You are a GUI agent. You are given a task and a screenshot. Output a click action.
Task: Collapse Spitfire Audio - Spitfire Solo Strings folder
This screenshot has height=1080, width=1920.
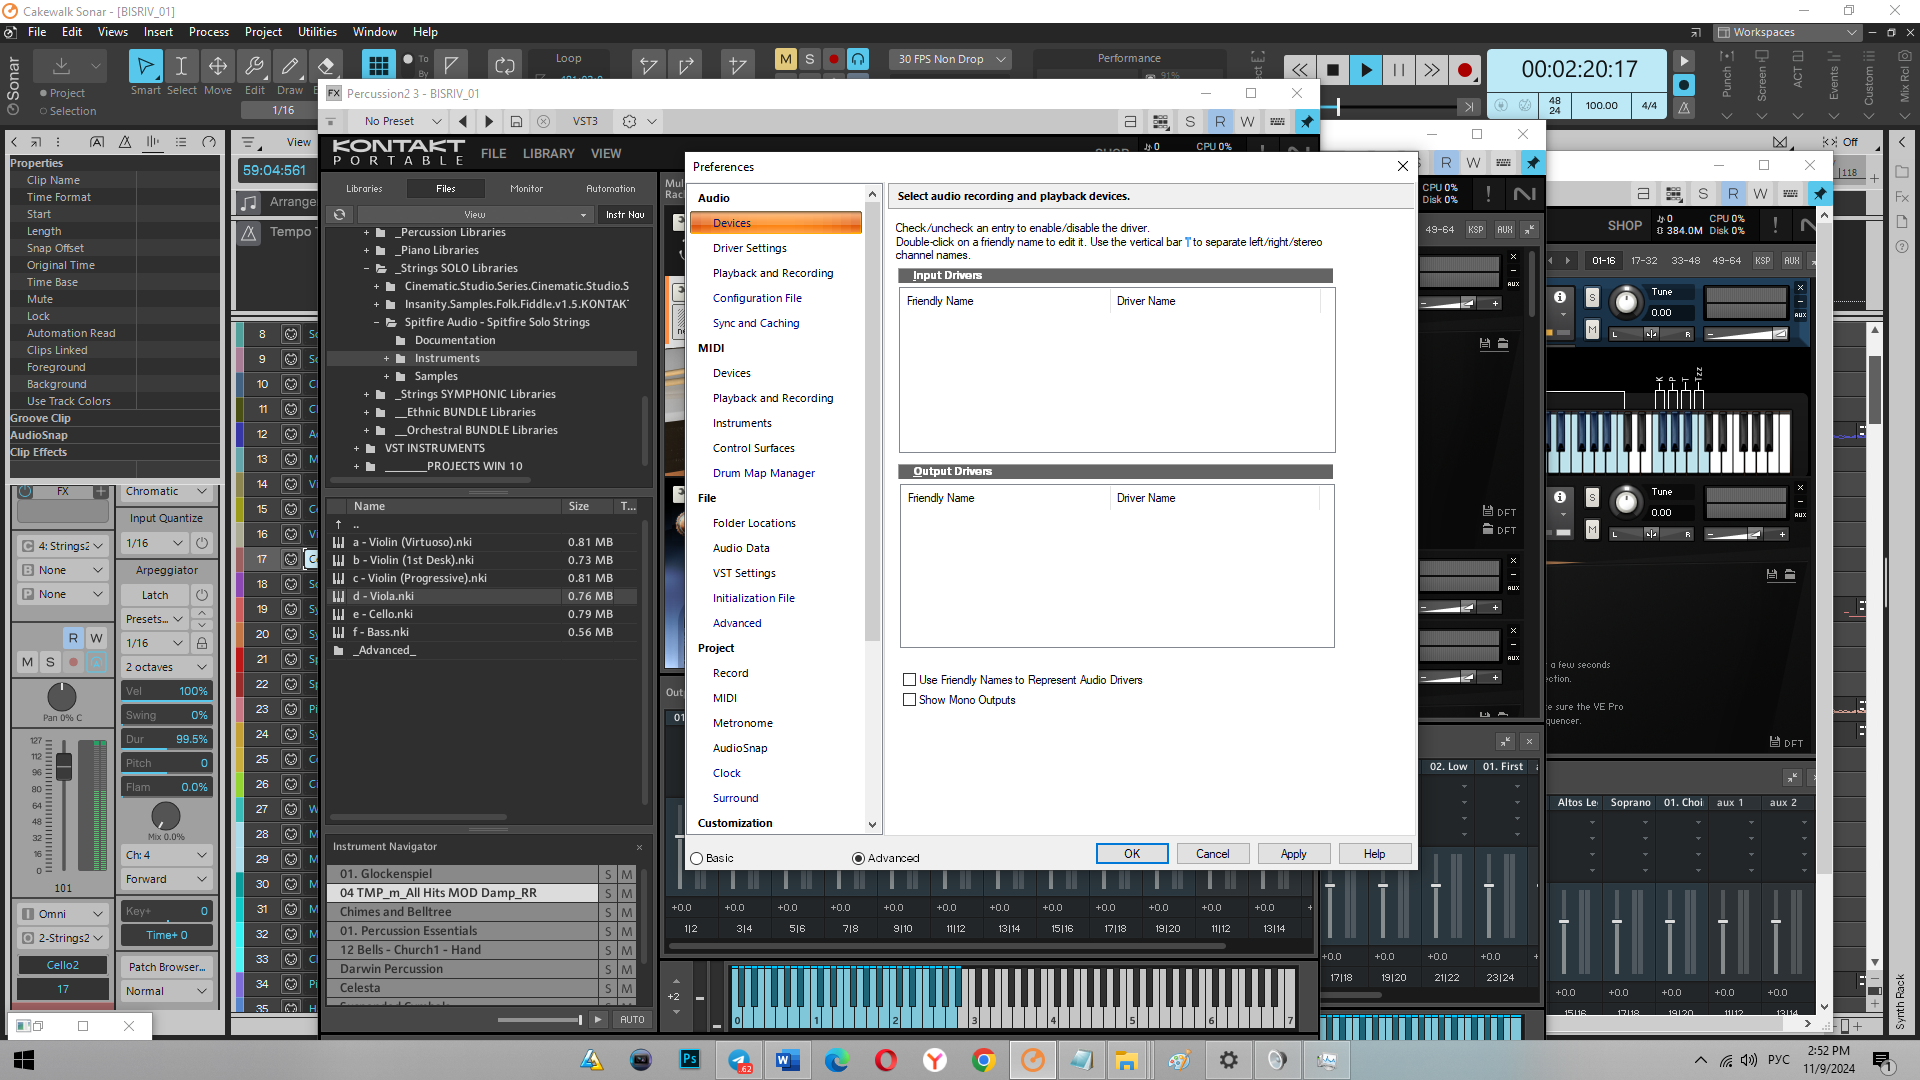tap(377, 322)
